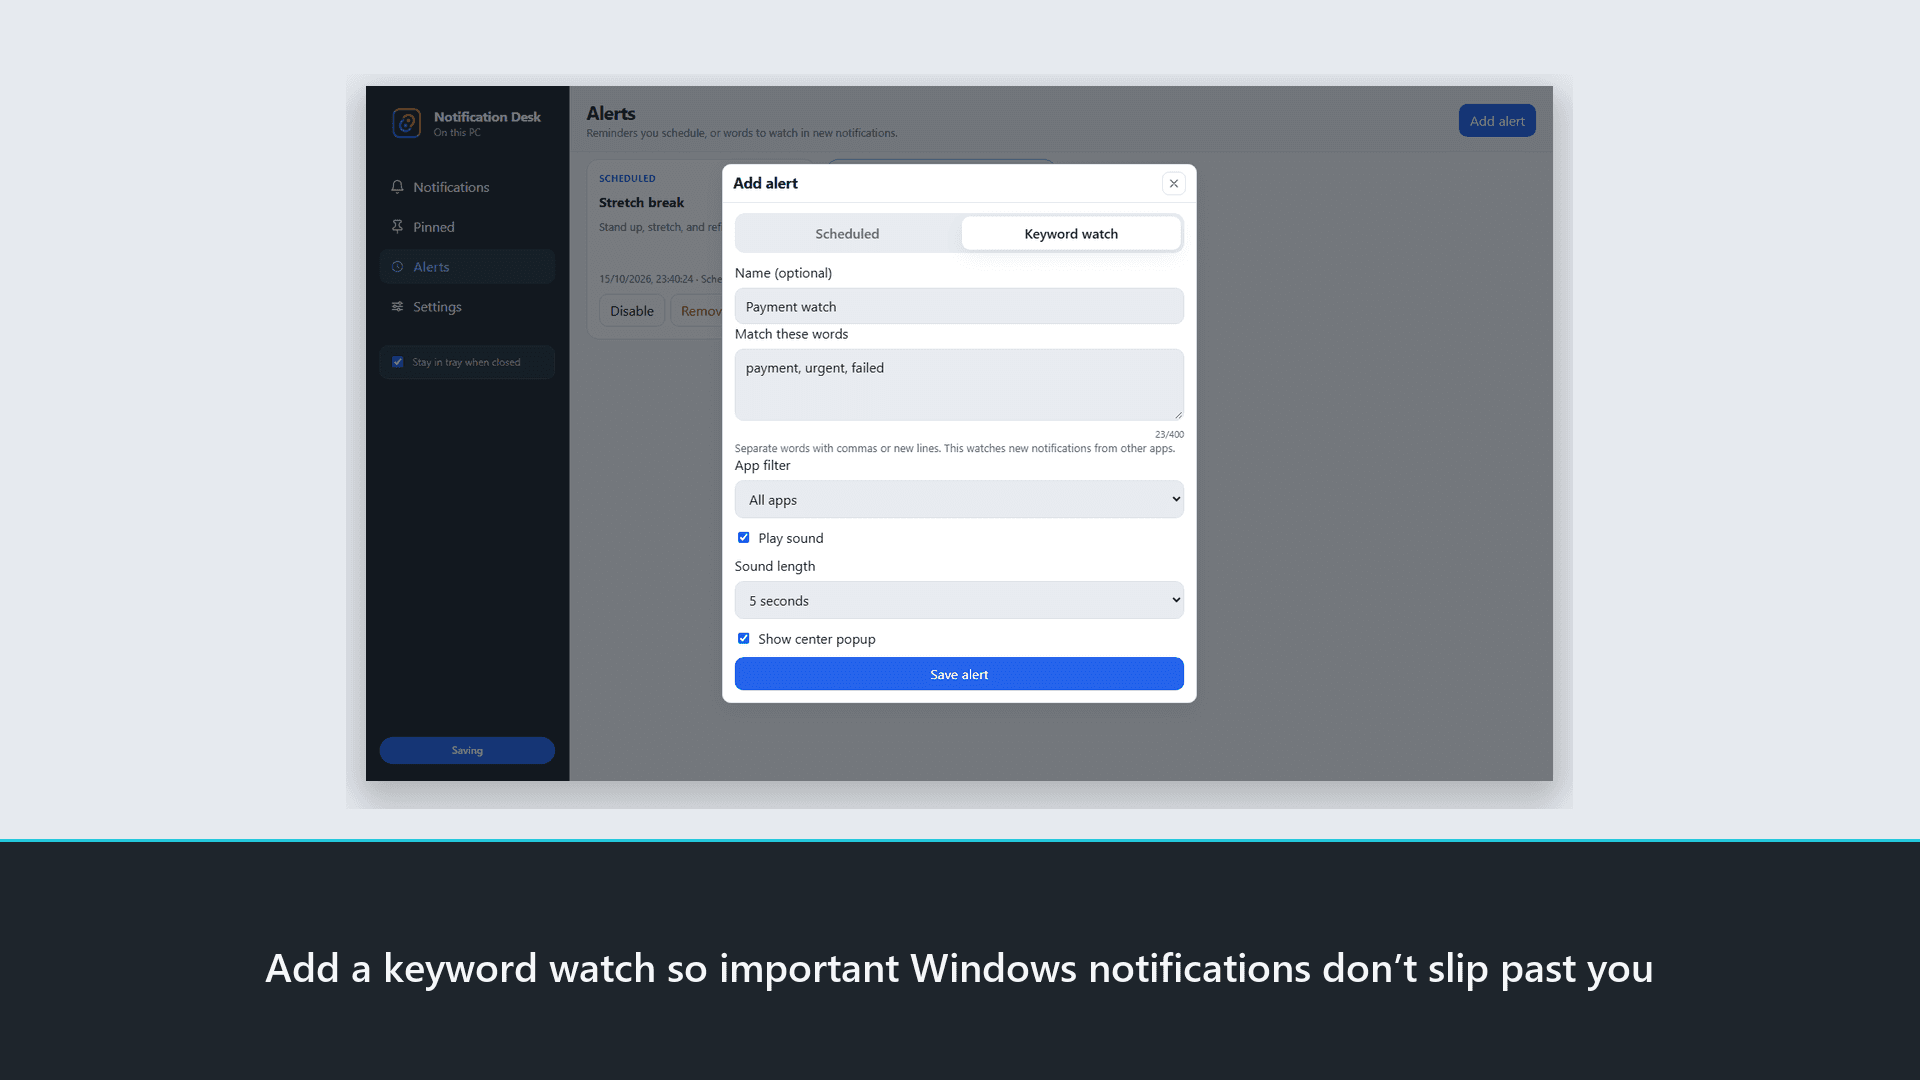Viewport: 1920px width, 1080px height.
Task: Click the Add alert button in header
Action: [x=1497, y=121]
